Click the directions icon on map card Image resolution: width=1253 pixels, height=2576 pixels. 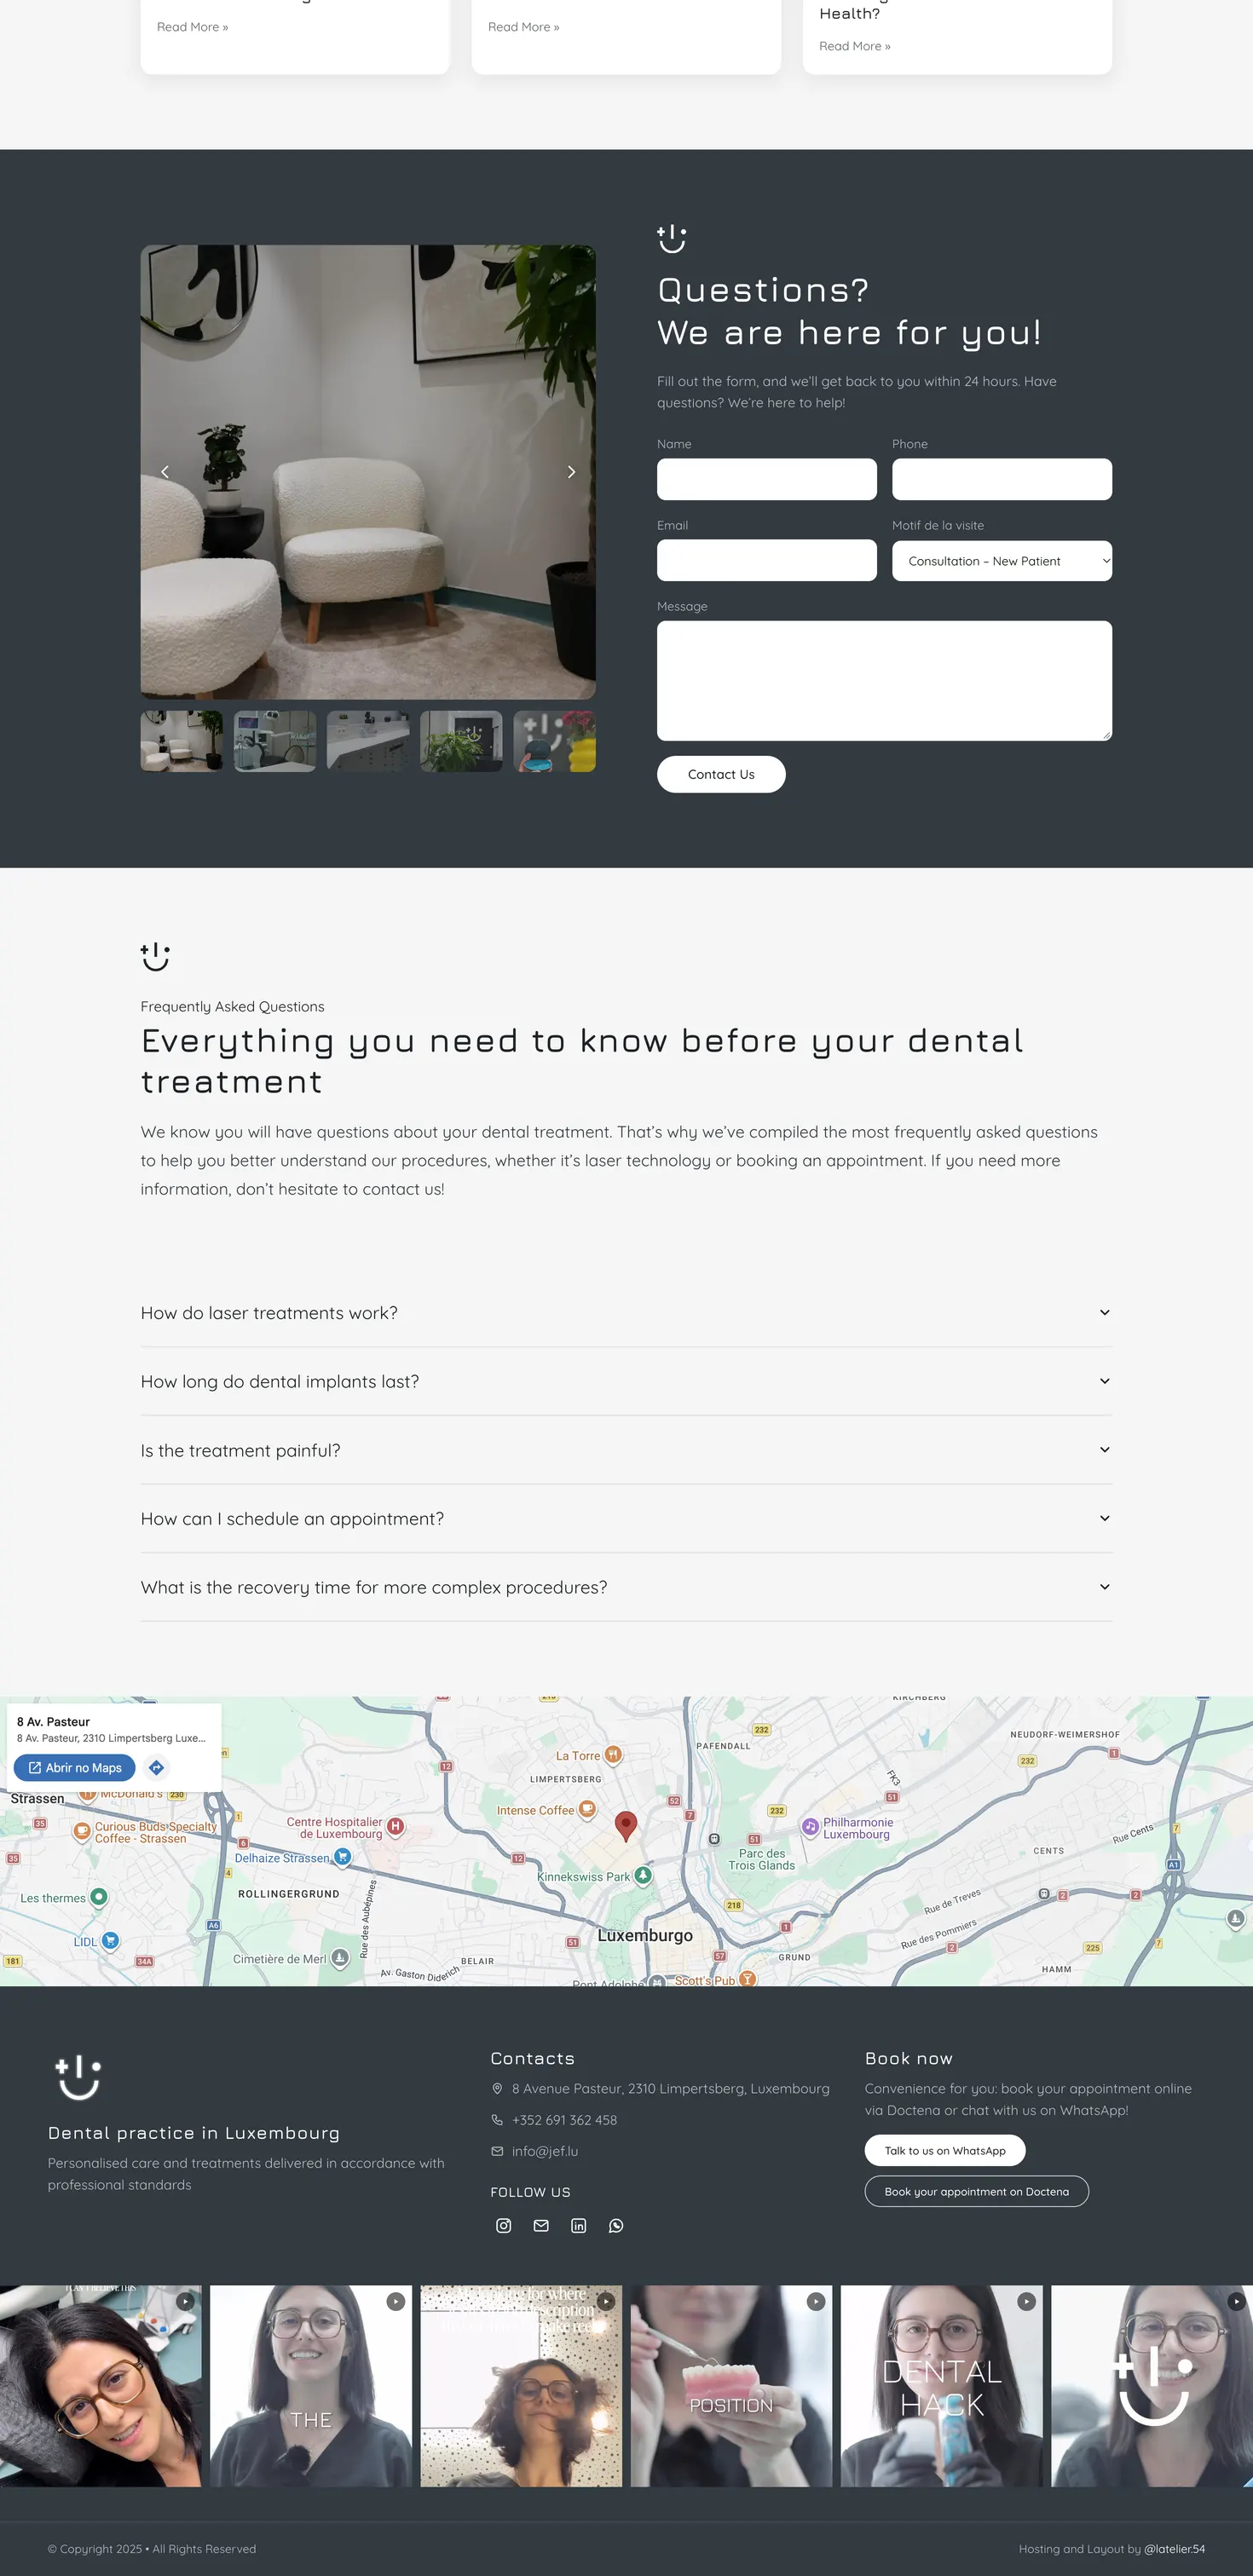click(156, 1767)
